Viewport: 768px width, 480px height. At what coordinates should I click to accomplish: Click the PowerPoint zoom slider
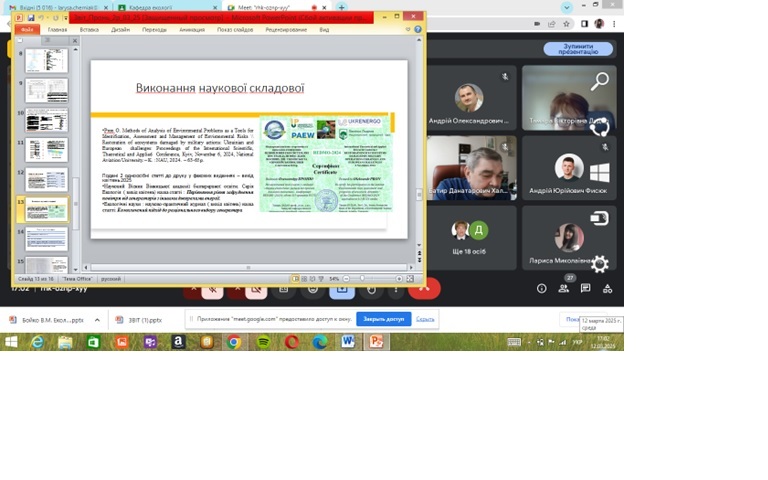click(x=362, y=278)
